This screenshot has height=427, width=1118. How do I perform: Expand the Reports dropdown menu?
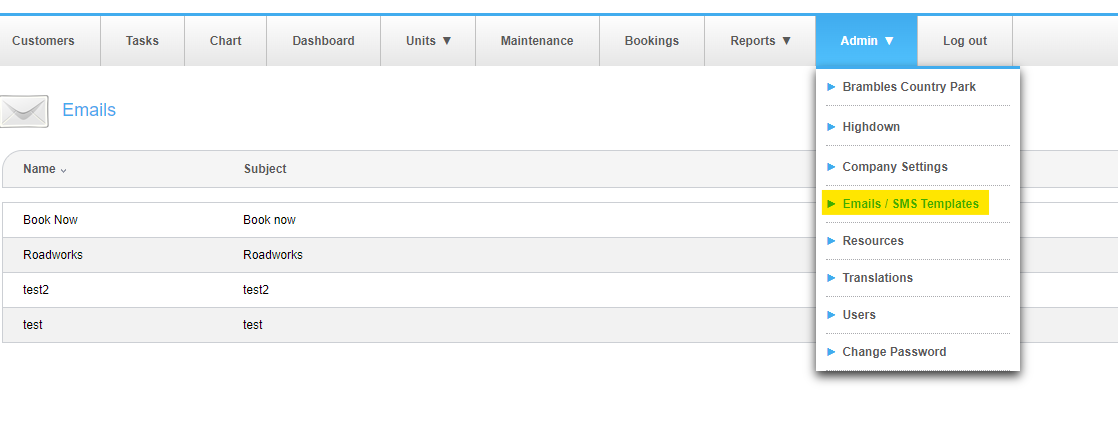tap(760, 41)
